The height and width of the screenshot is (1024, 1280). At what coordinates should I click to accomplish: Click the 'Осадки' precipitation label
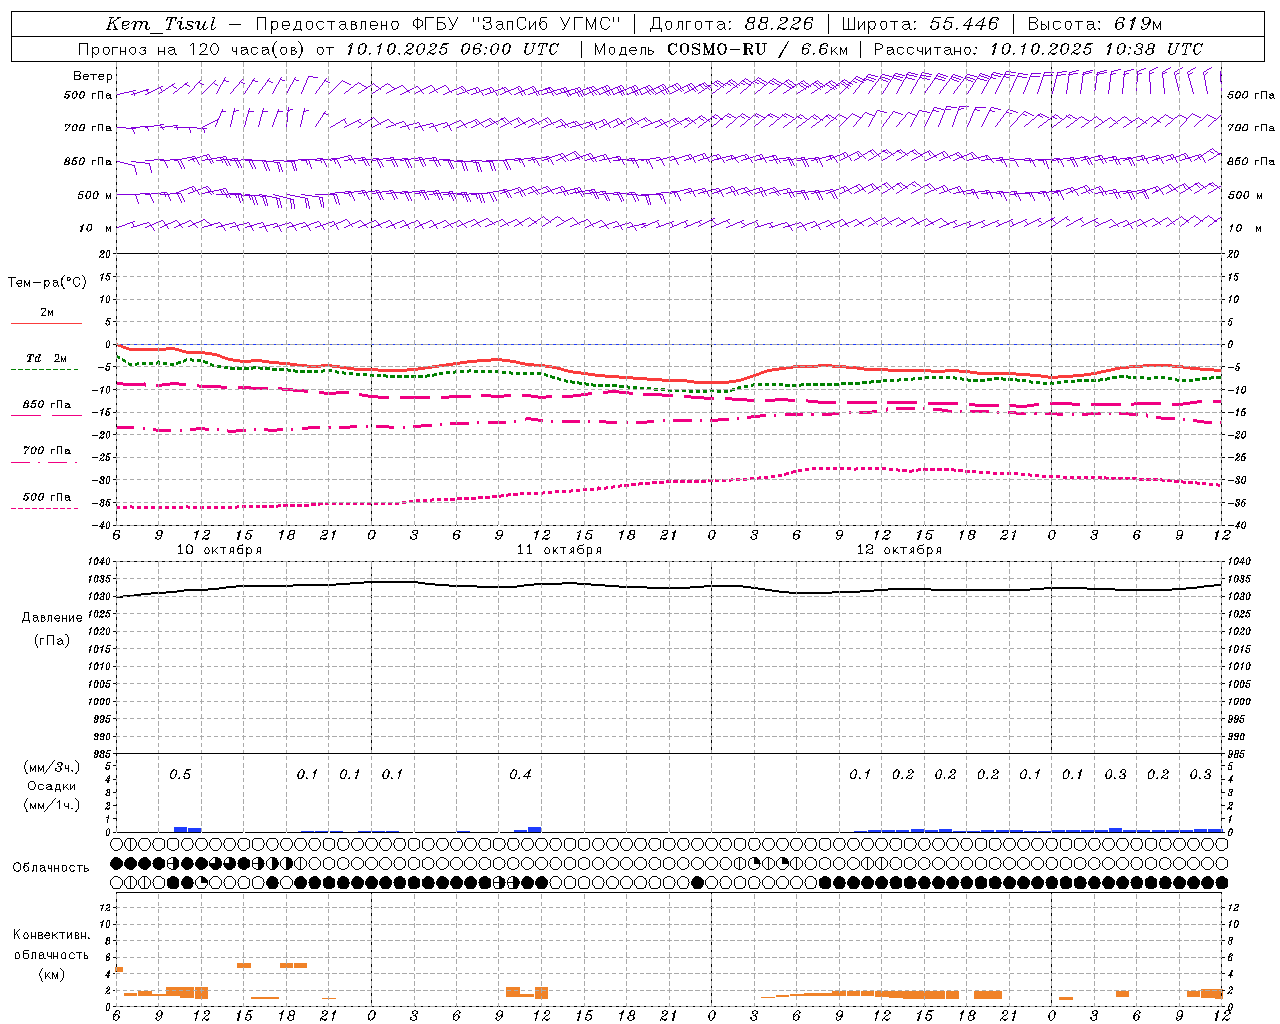click(x=52, y=786)
